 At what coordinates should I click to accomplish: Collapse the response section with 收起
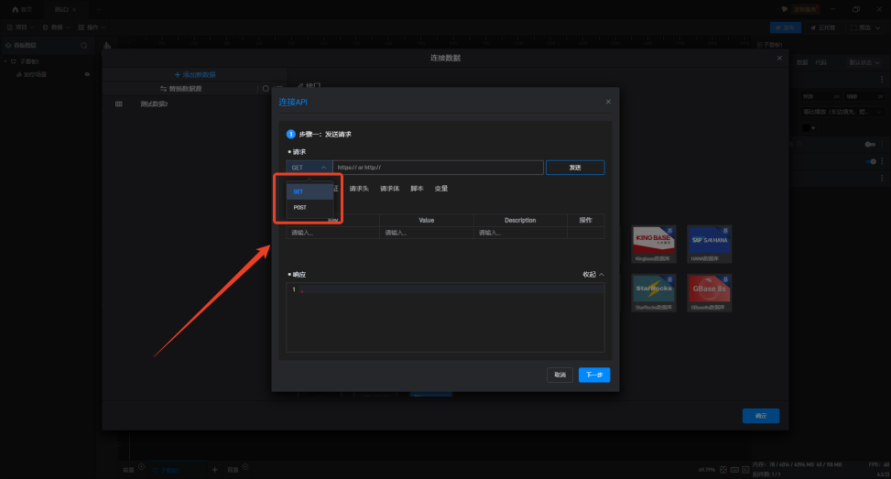tap(594, 274)
